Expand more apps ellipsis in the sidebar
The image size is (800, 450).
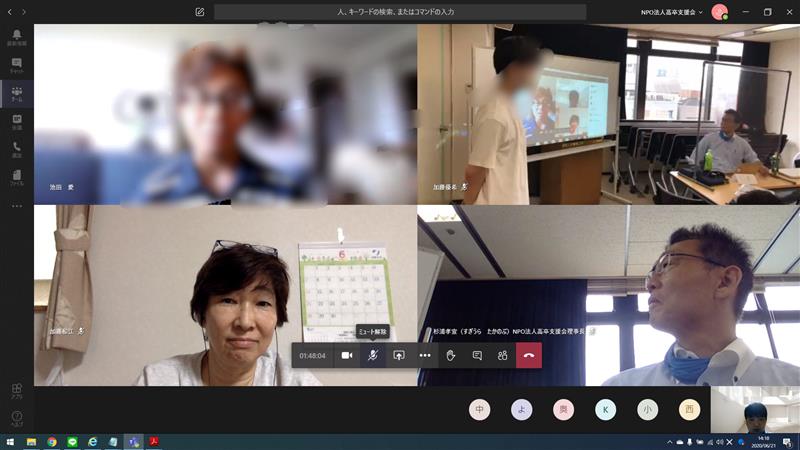[x=16, y=206]
